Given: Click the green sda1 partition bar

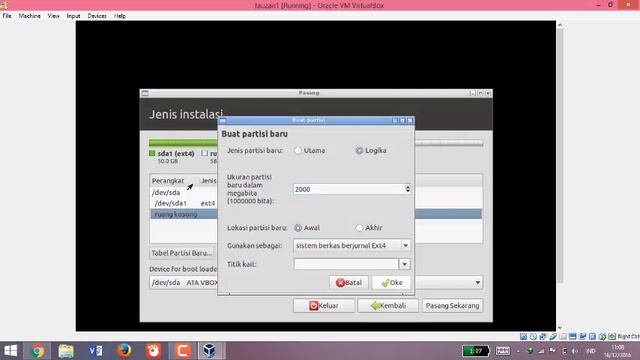Looking at the screenshot, I should (183, 143).
